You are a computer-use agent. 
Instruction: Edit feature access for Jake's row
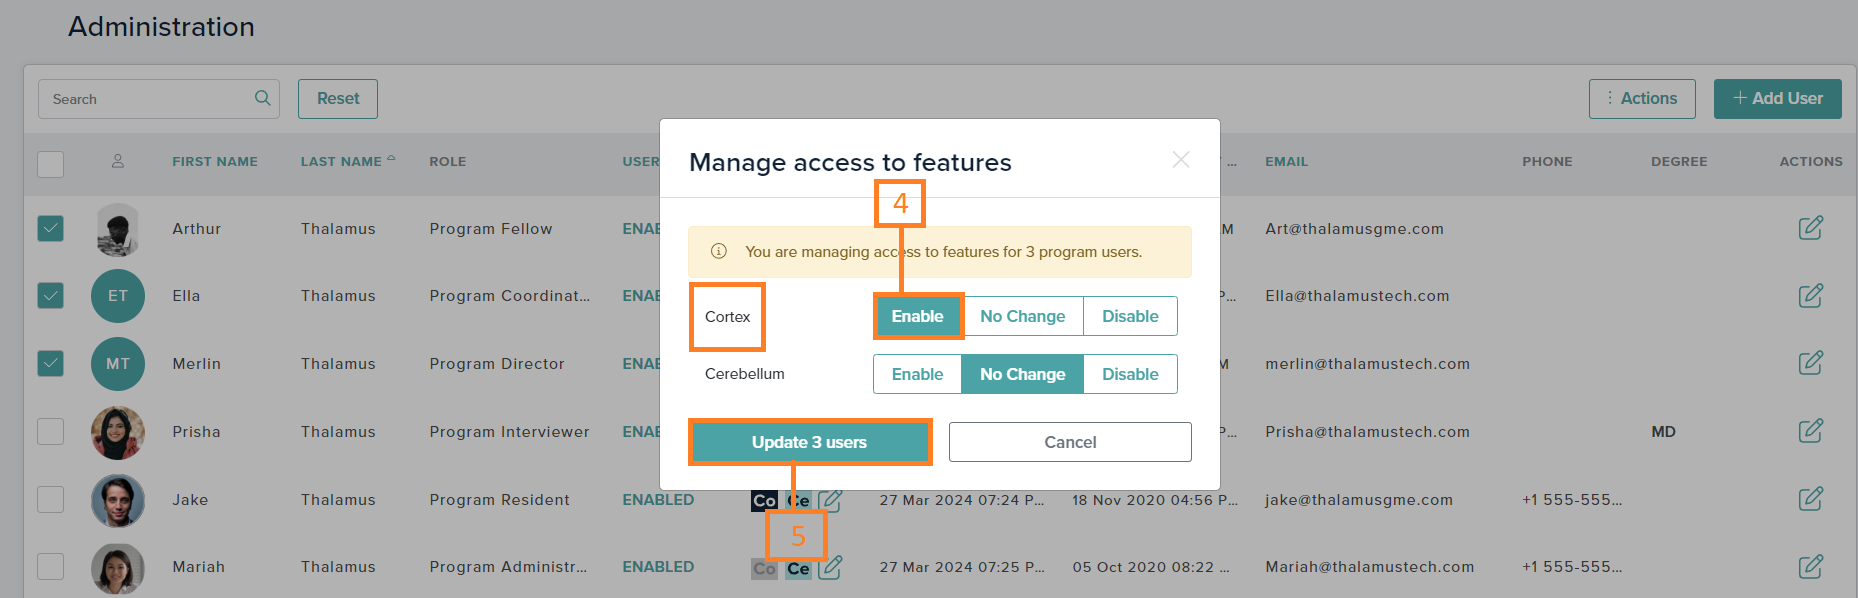[x=831, y=499]
